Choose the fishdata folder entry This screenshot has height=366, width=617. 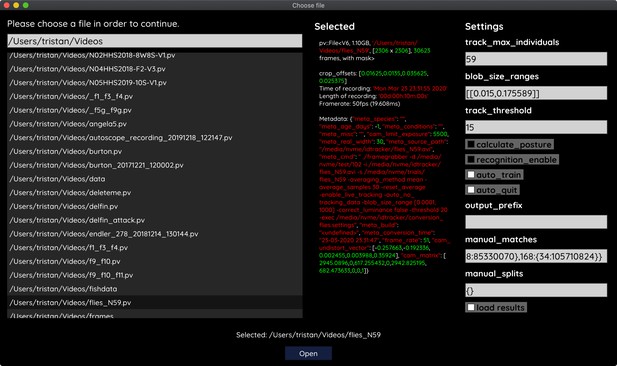(155, 288)
